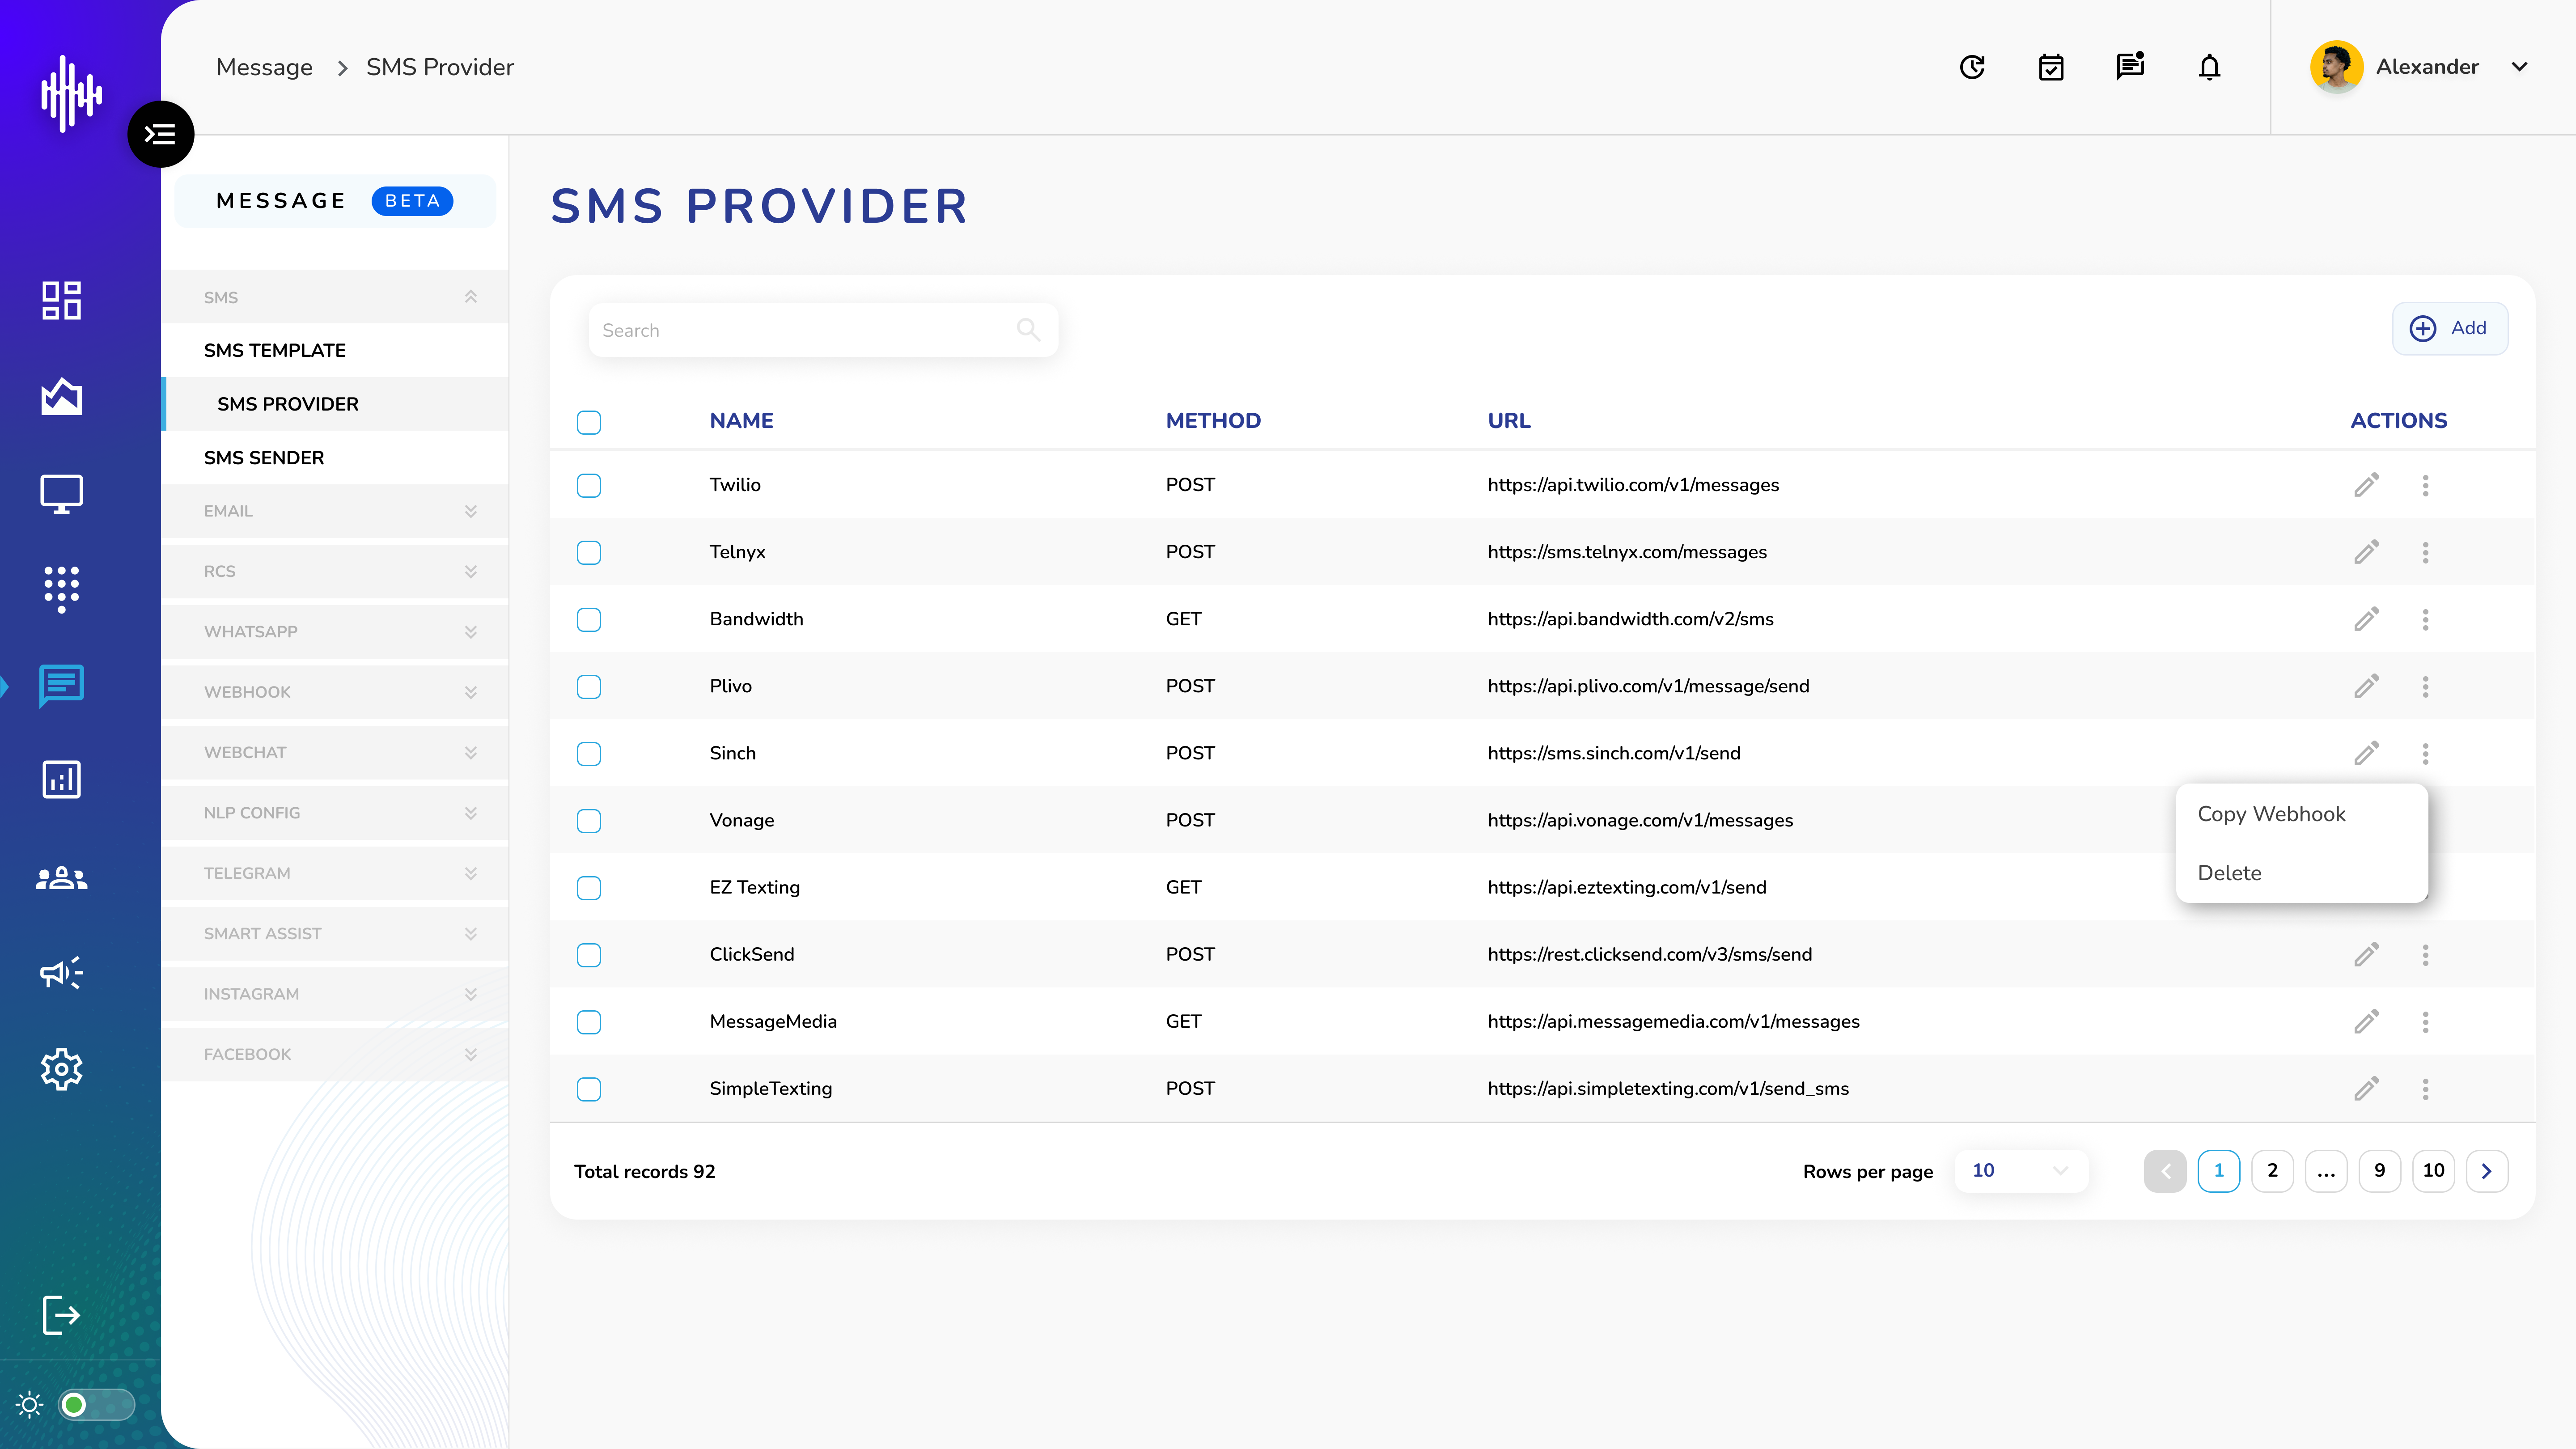Click the Add provider button

click(2449, 328)
